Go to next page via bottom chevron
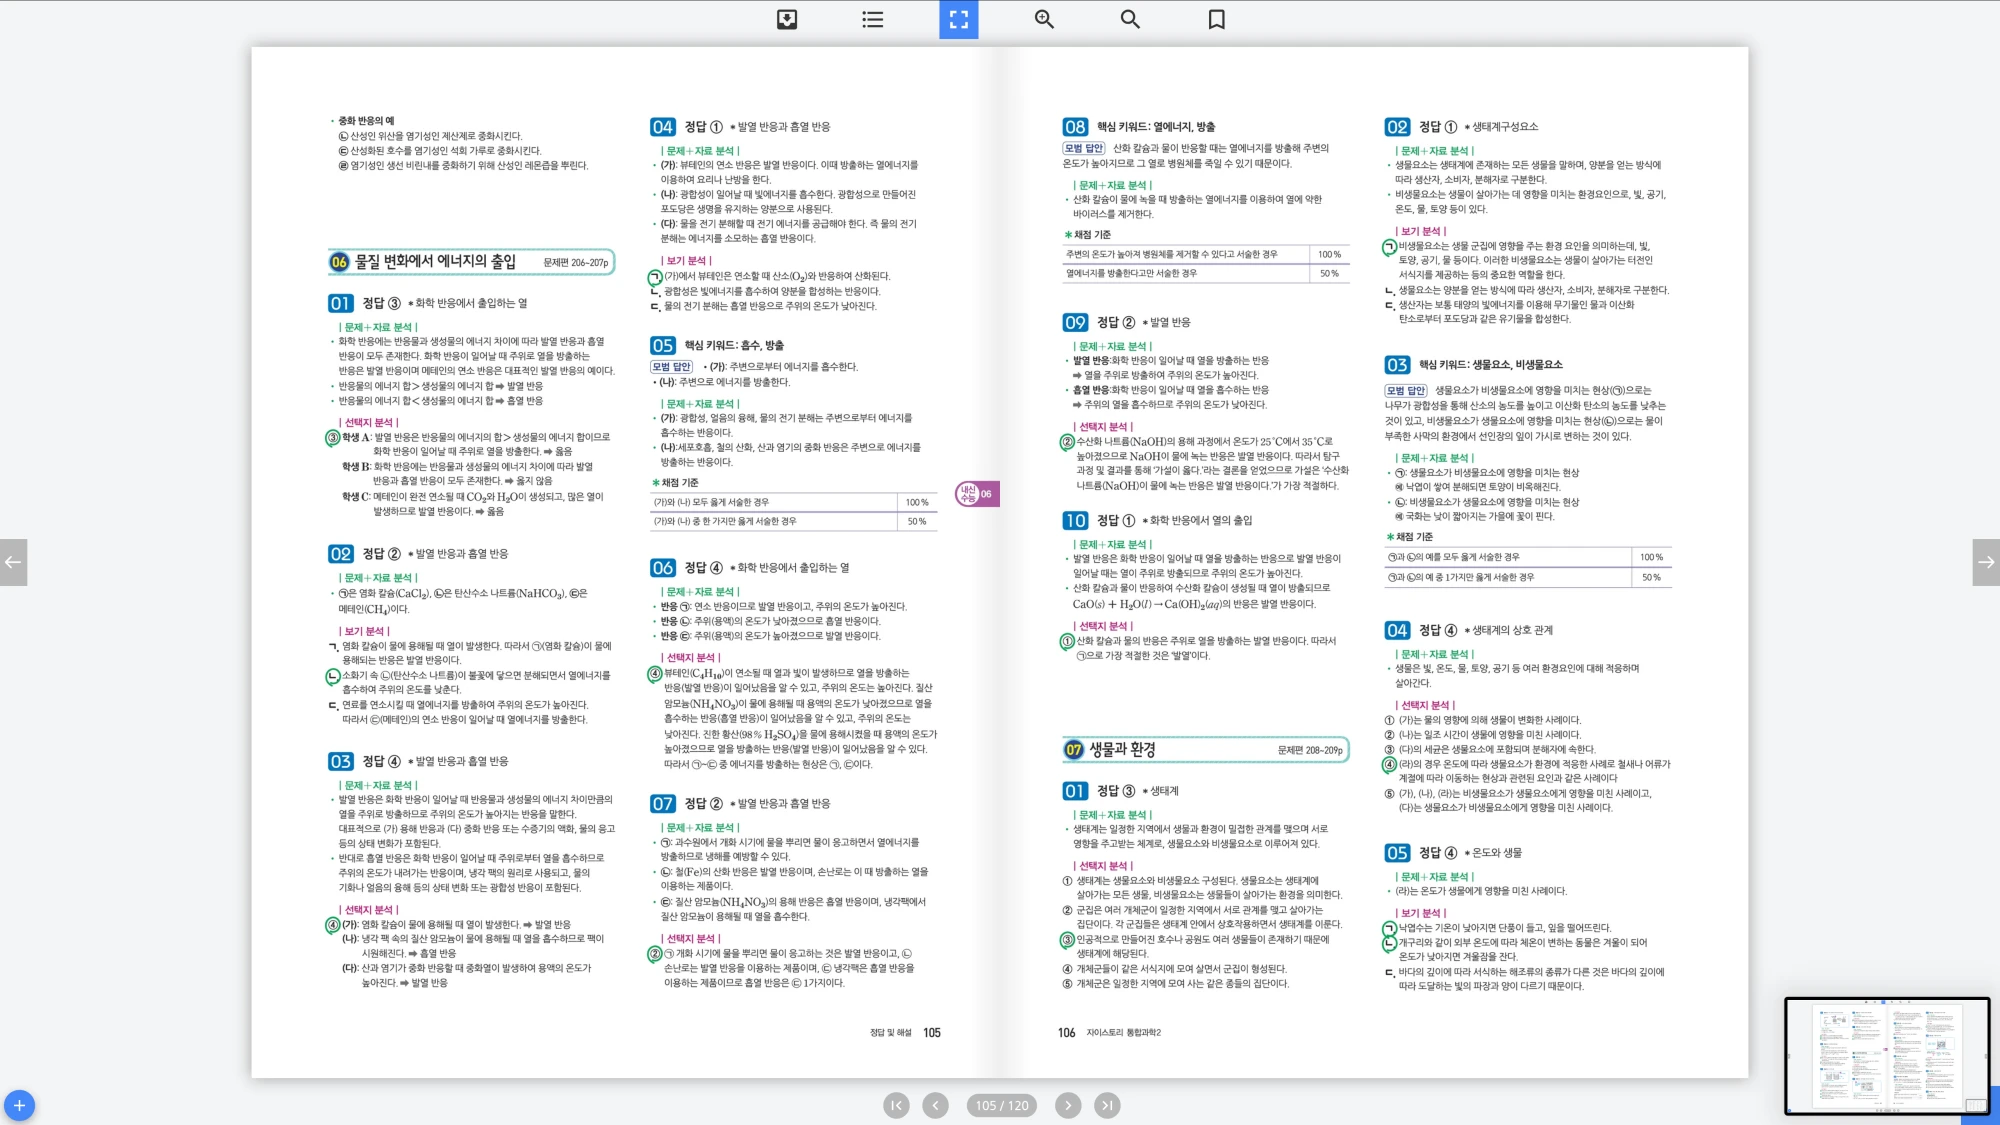Image resolution: width=2000 pixels, height=1125 pixels. [x=1068, y=1105]
